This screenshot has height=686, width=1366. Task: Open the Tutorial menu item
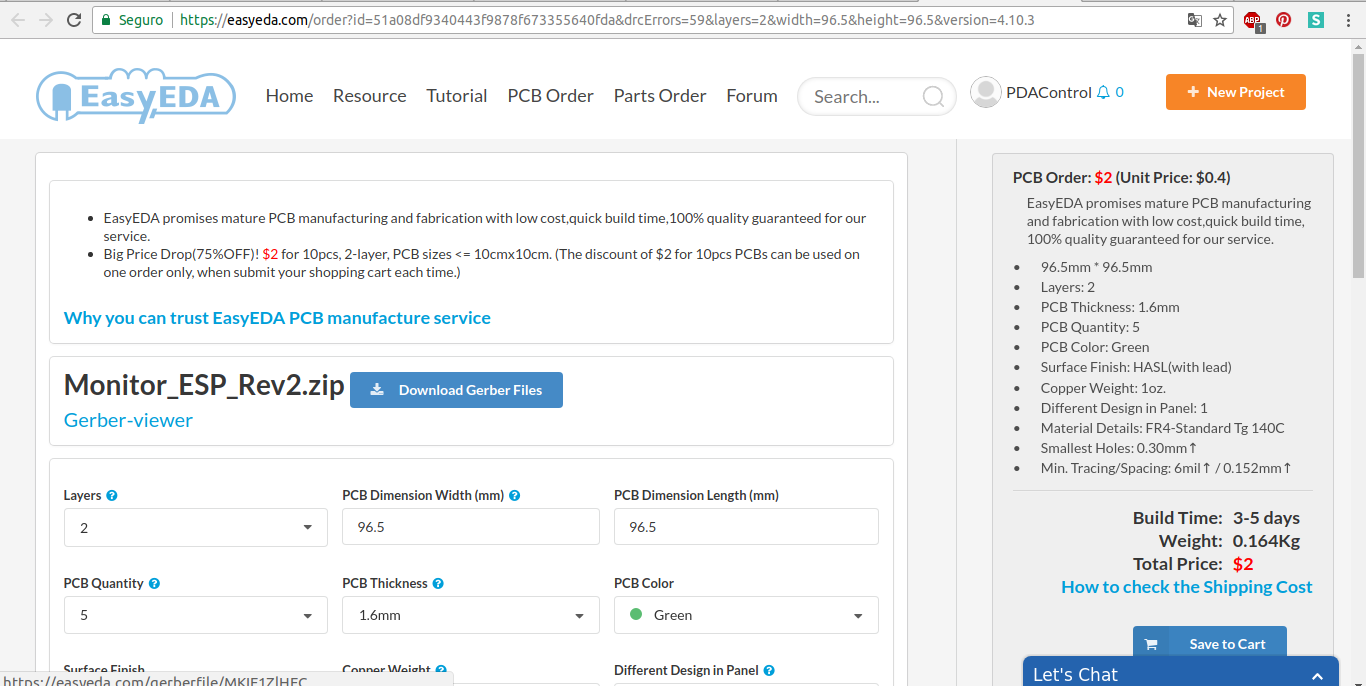(x=457, y=96)
